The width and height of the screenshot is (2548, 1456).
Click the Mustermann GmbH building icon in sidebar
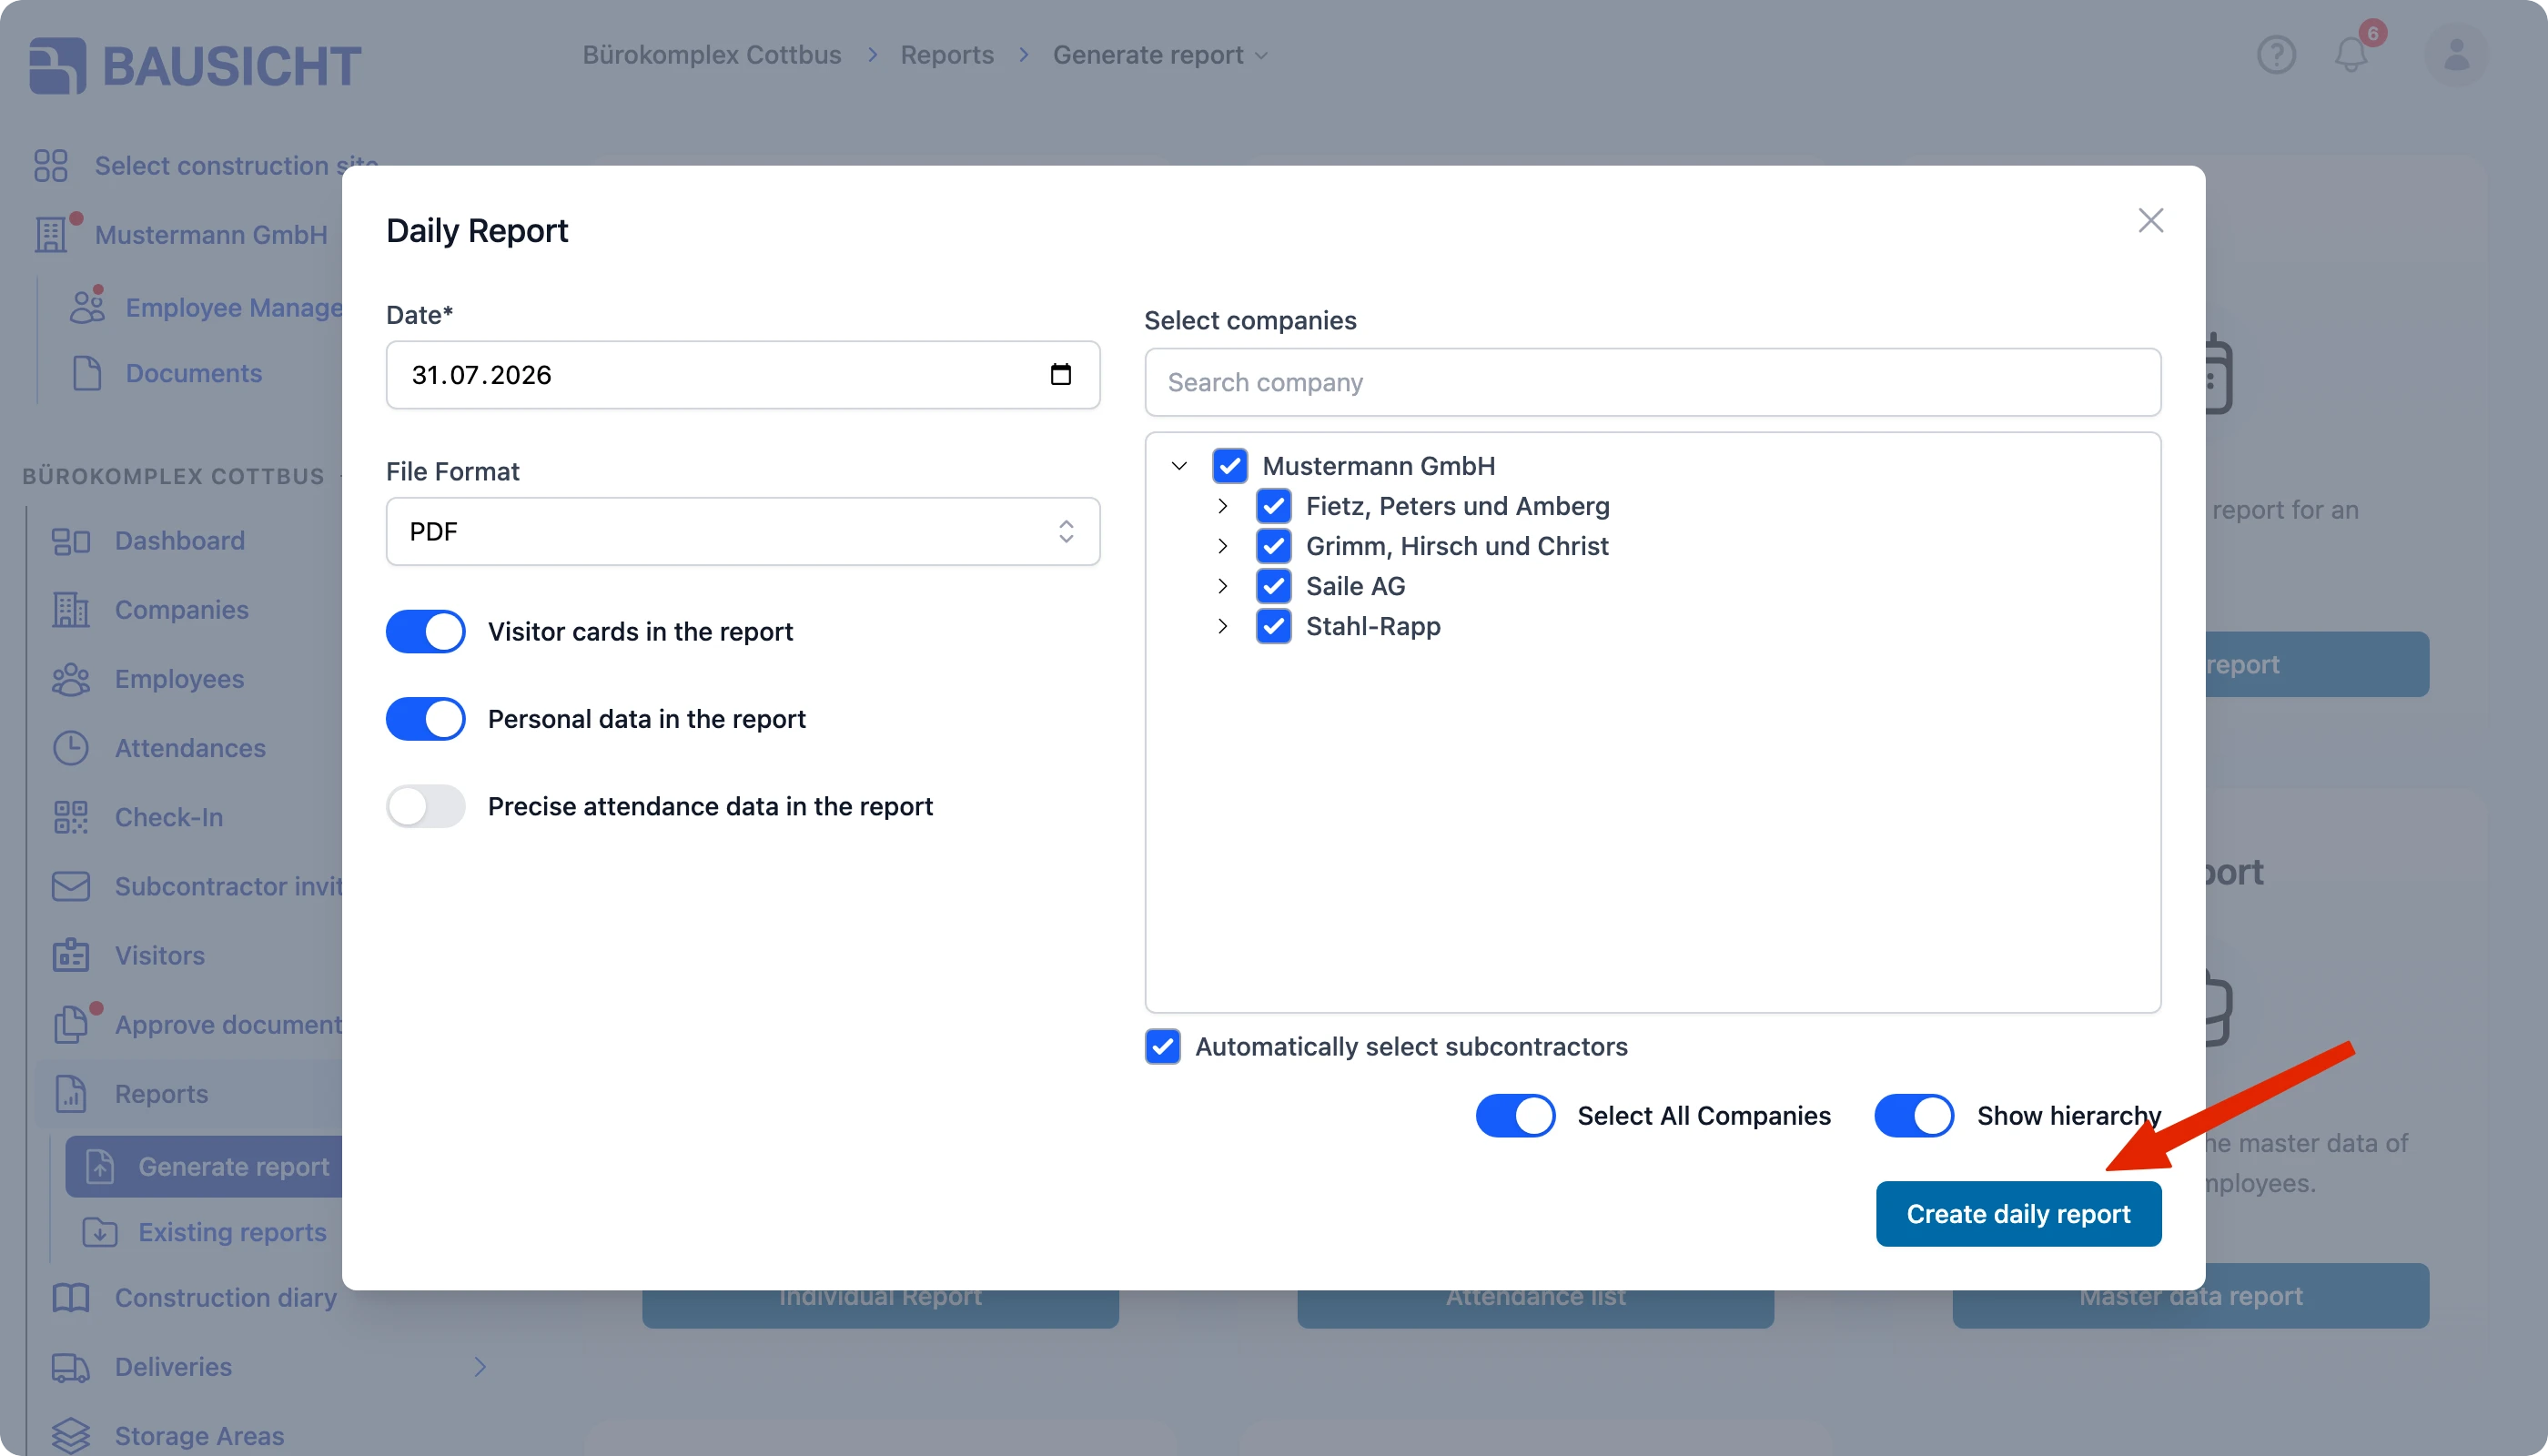[x=51, y=234]
